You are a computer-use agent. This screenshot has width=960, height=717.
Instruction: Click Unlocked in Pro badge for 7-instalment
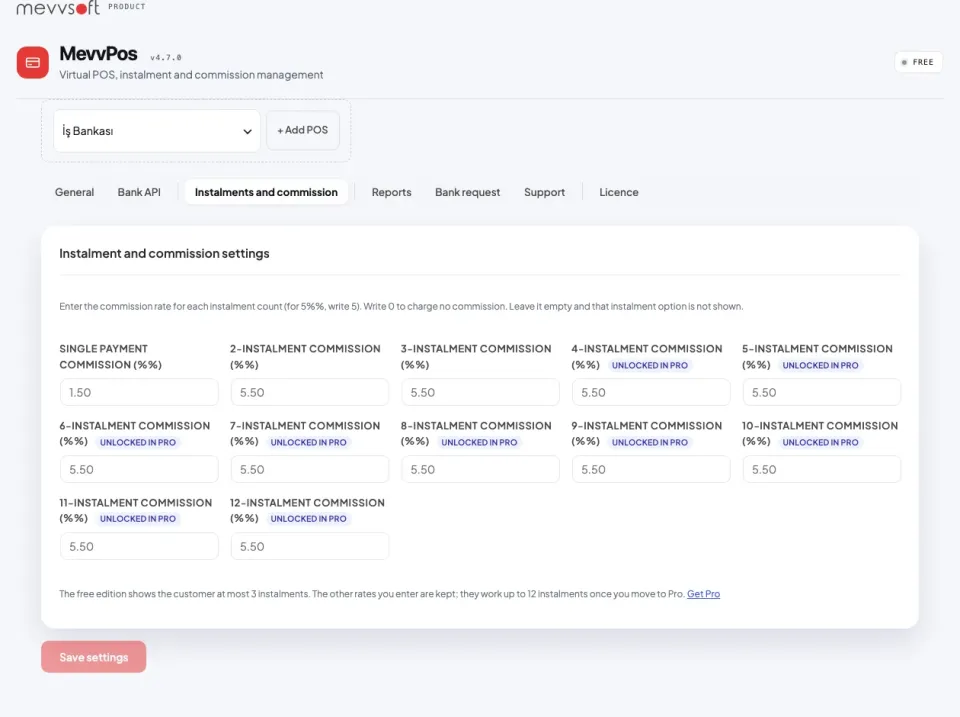coord(309,442)
